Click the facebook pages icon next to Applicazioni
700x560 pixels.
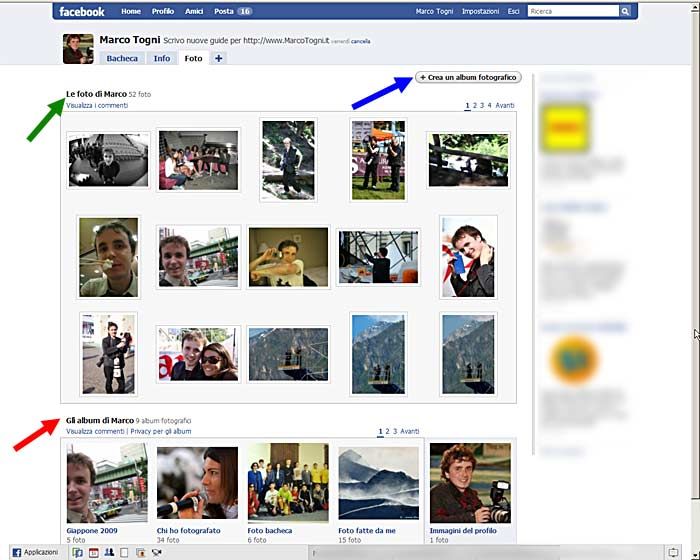(78, 552)
